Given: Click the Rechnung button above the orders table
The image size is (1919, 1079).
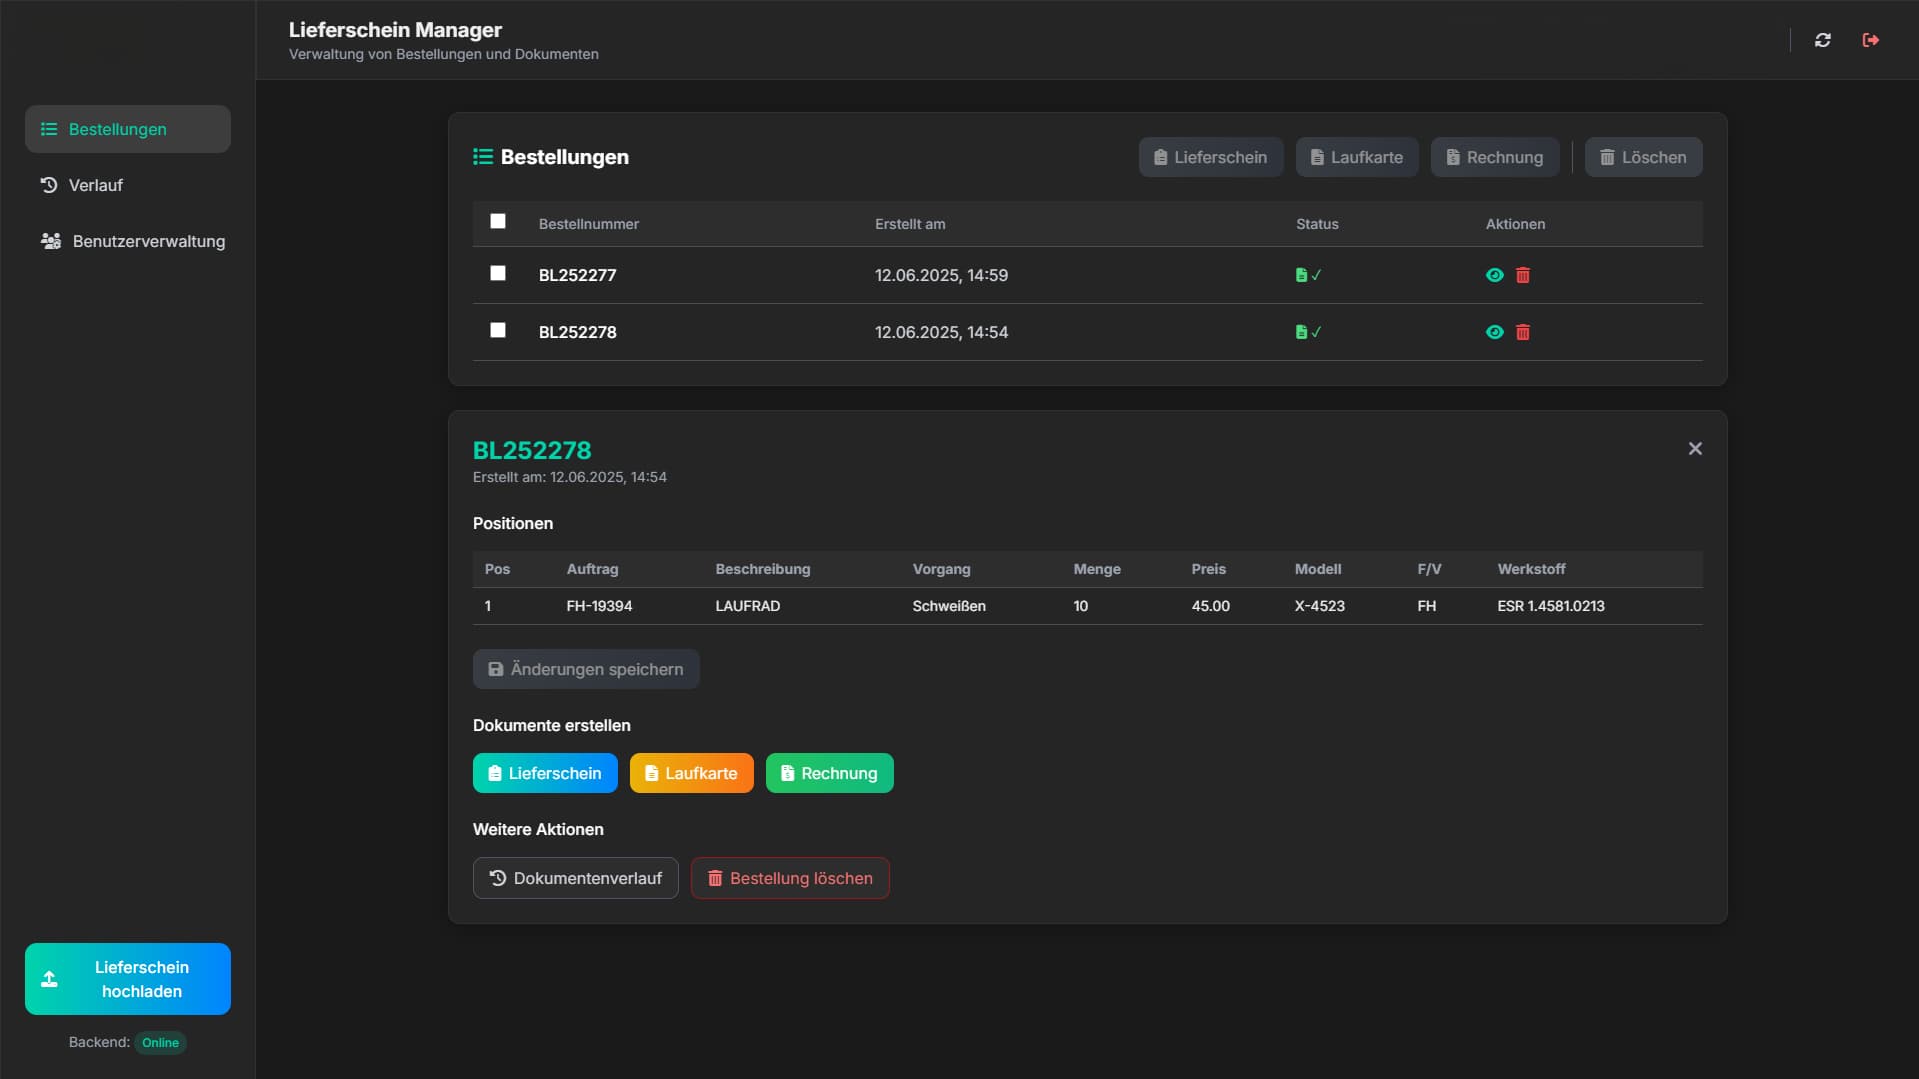Looking at the screenshot, I should pyautogui.click(x=1494, y=157).
